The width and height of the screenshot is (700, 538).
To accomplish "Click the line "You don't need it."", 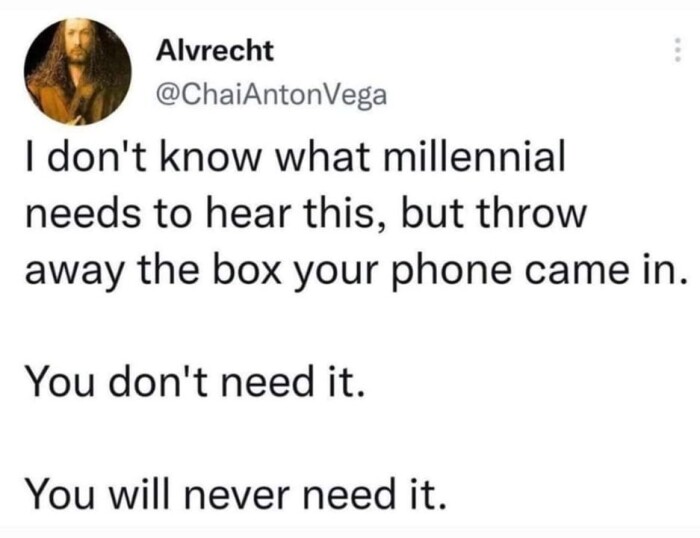I will [195, 382].
